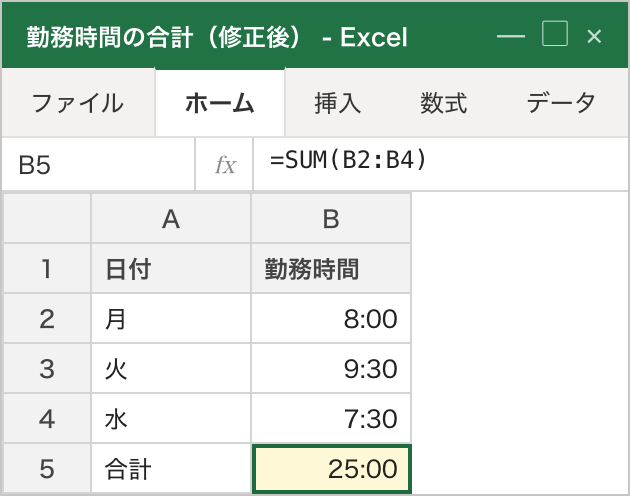This screenshot has height=496, width=630.
Task: Select column B header
Action: click(x=331, y=219)
